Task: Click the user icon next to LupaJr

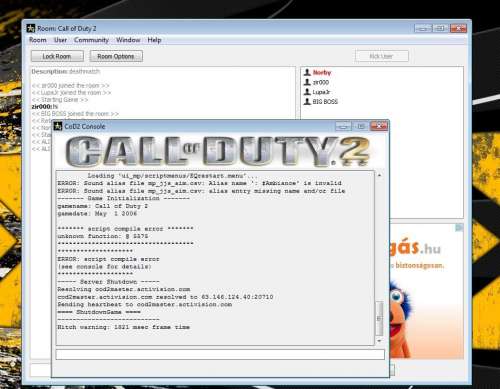Action: 307,92
